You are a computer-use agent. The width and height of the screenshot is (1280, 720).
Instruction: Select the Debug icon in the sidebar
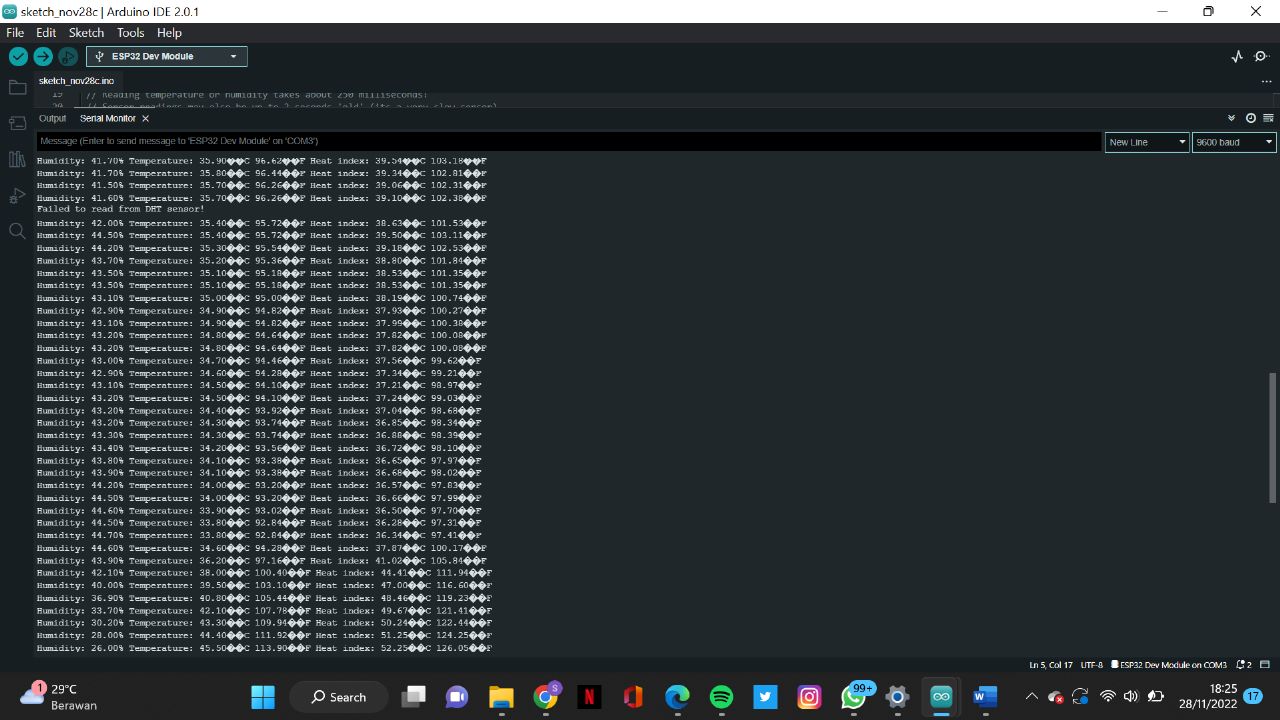17,195
